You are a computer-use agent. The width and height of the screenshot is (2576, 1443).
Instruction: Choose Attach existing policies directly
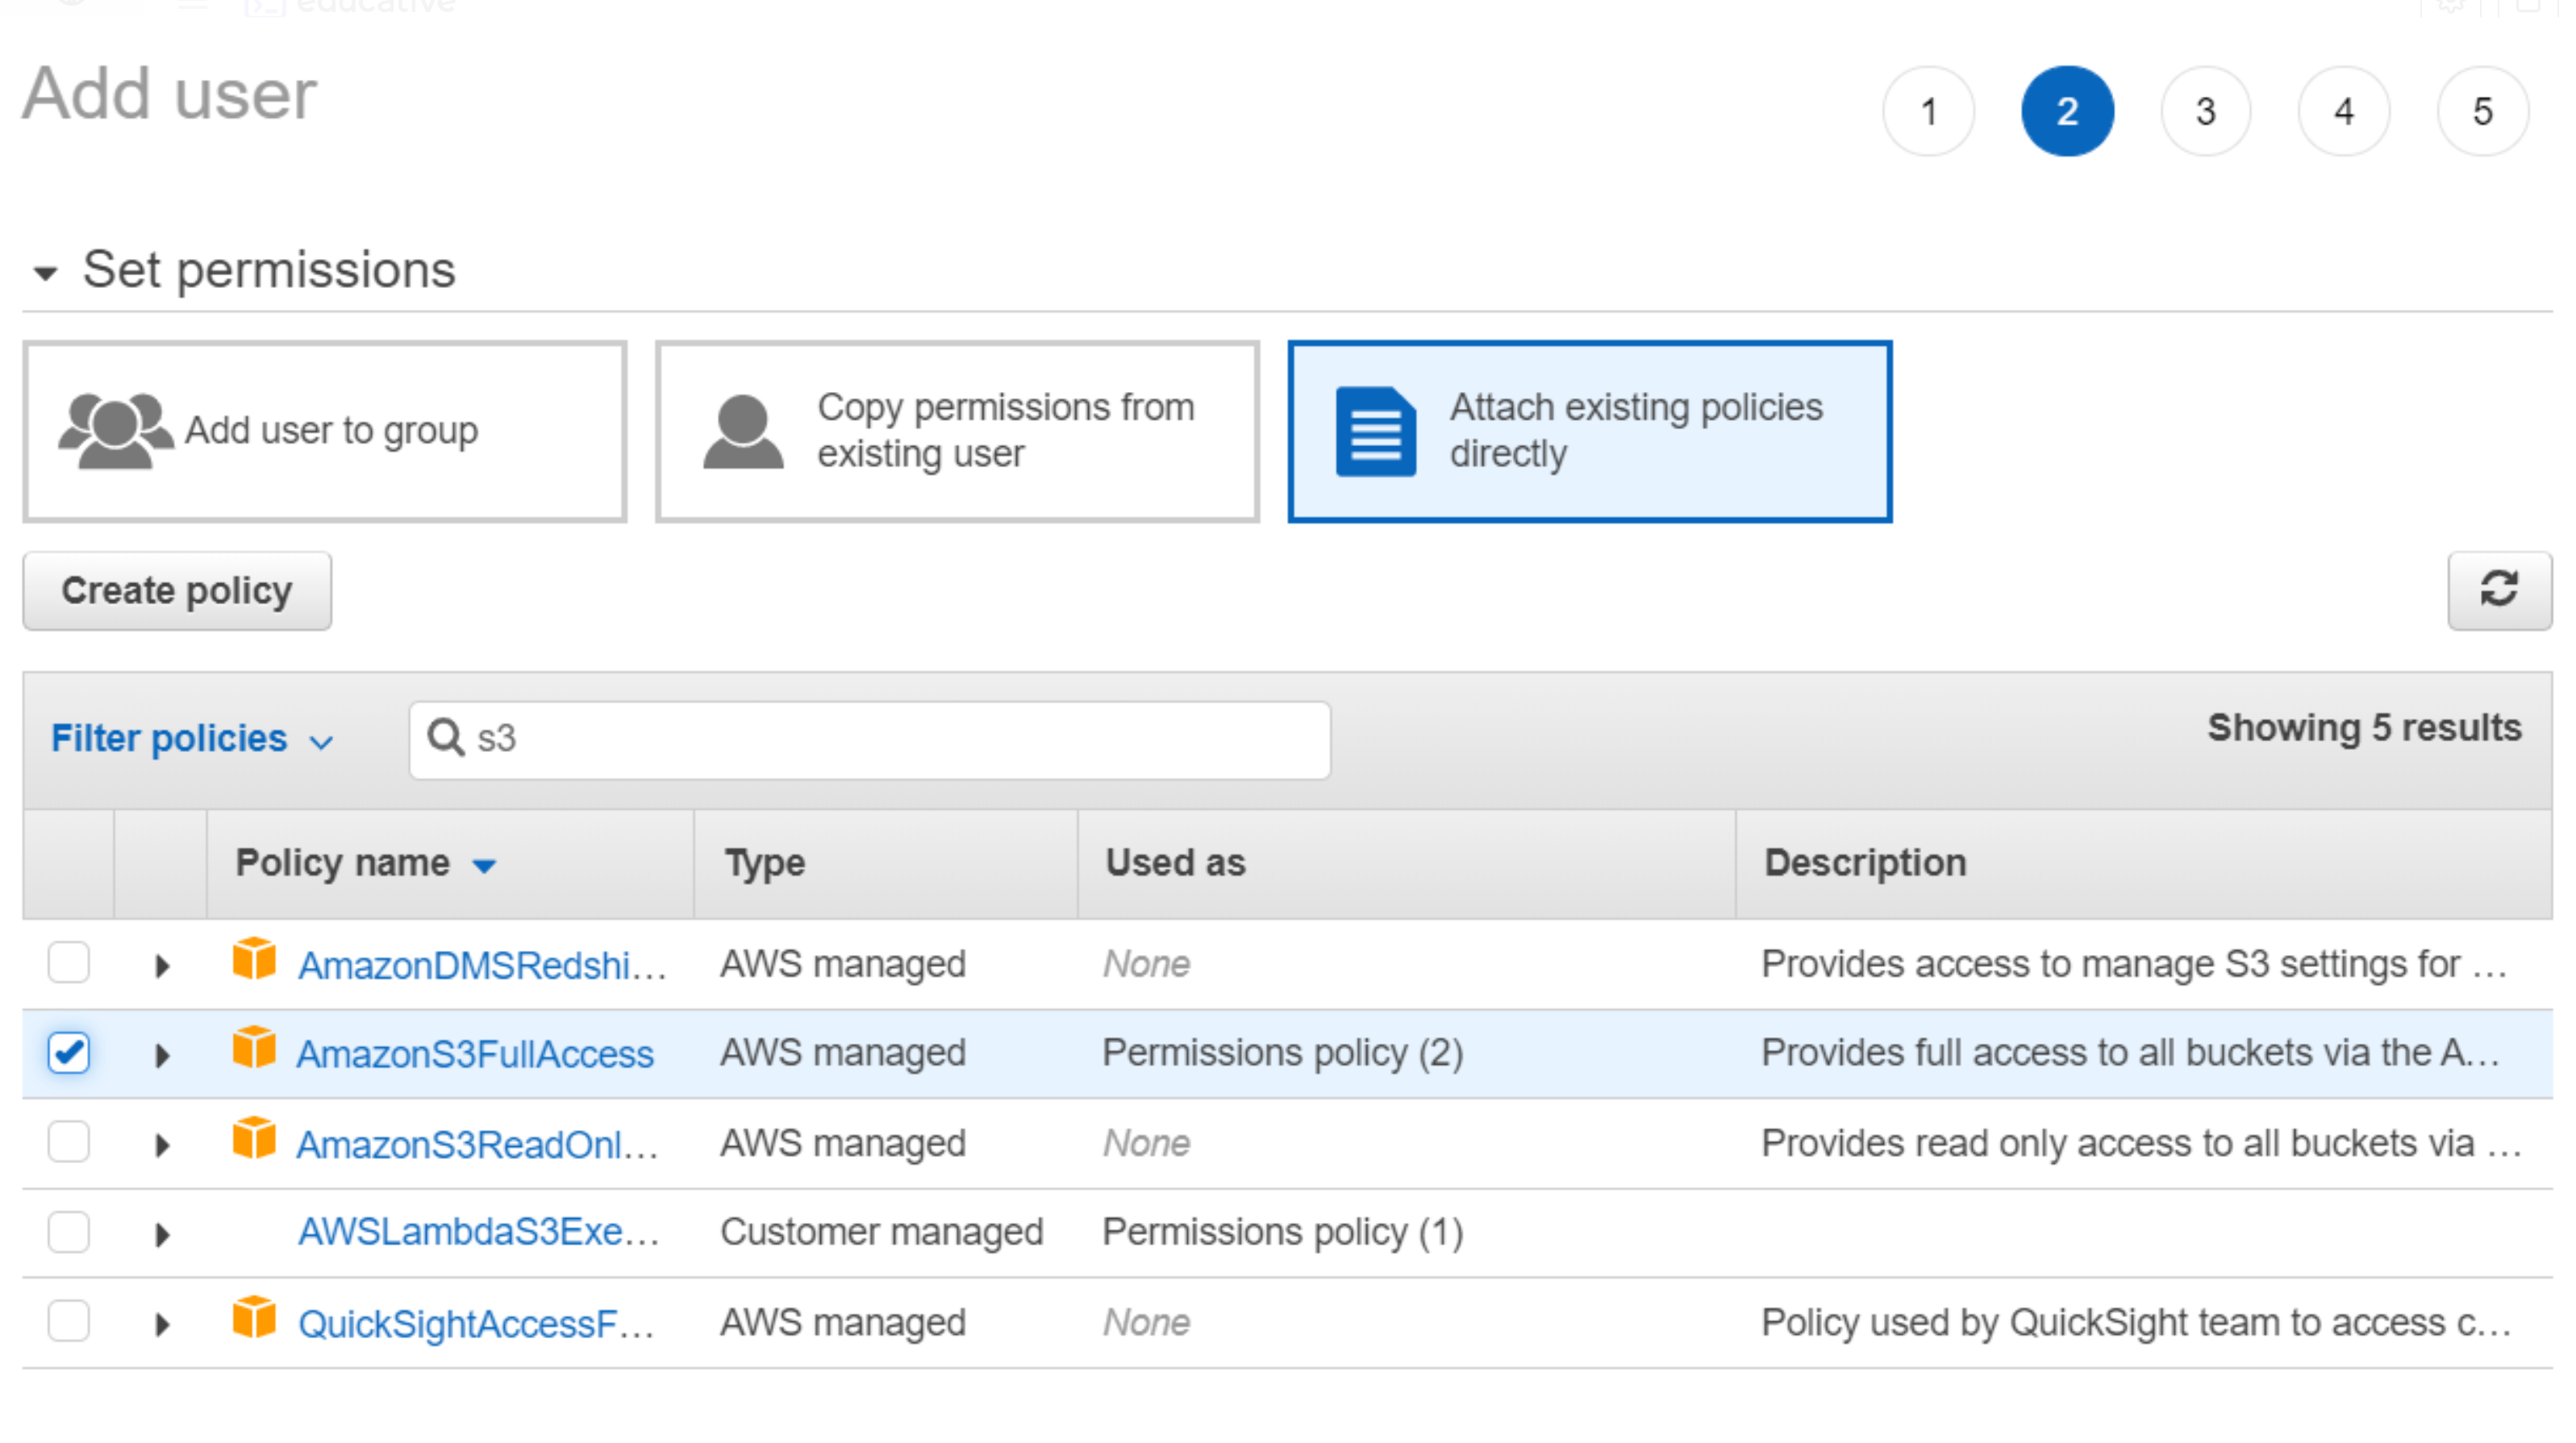click(x=1590, y=432)
